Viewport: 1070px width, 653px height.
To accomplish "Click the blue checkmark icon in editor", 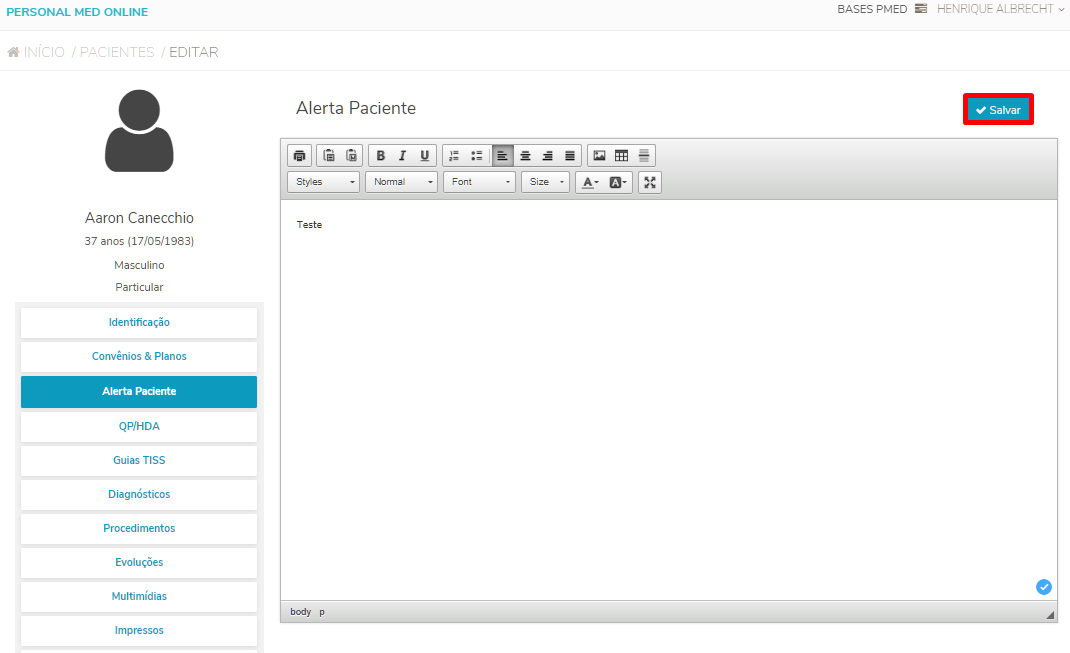I will [x=1044, y=587].
